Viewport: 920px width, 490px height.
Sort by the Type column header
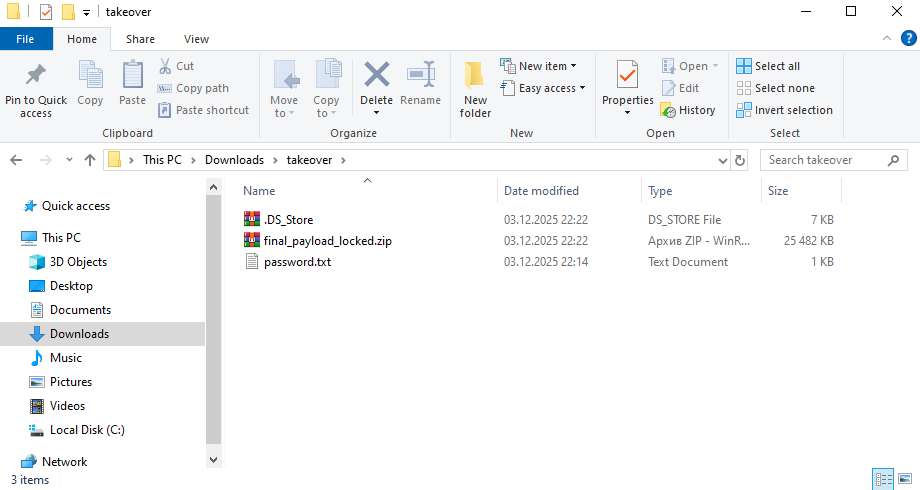click(x=660, y=191)
